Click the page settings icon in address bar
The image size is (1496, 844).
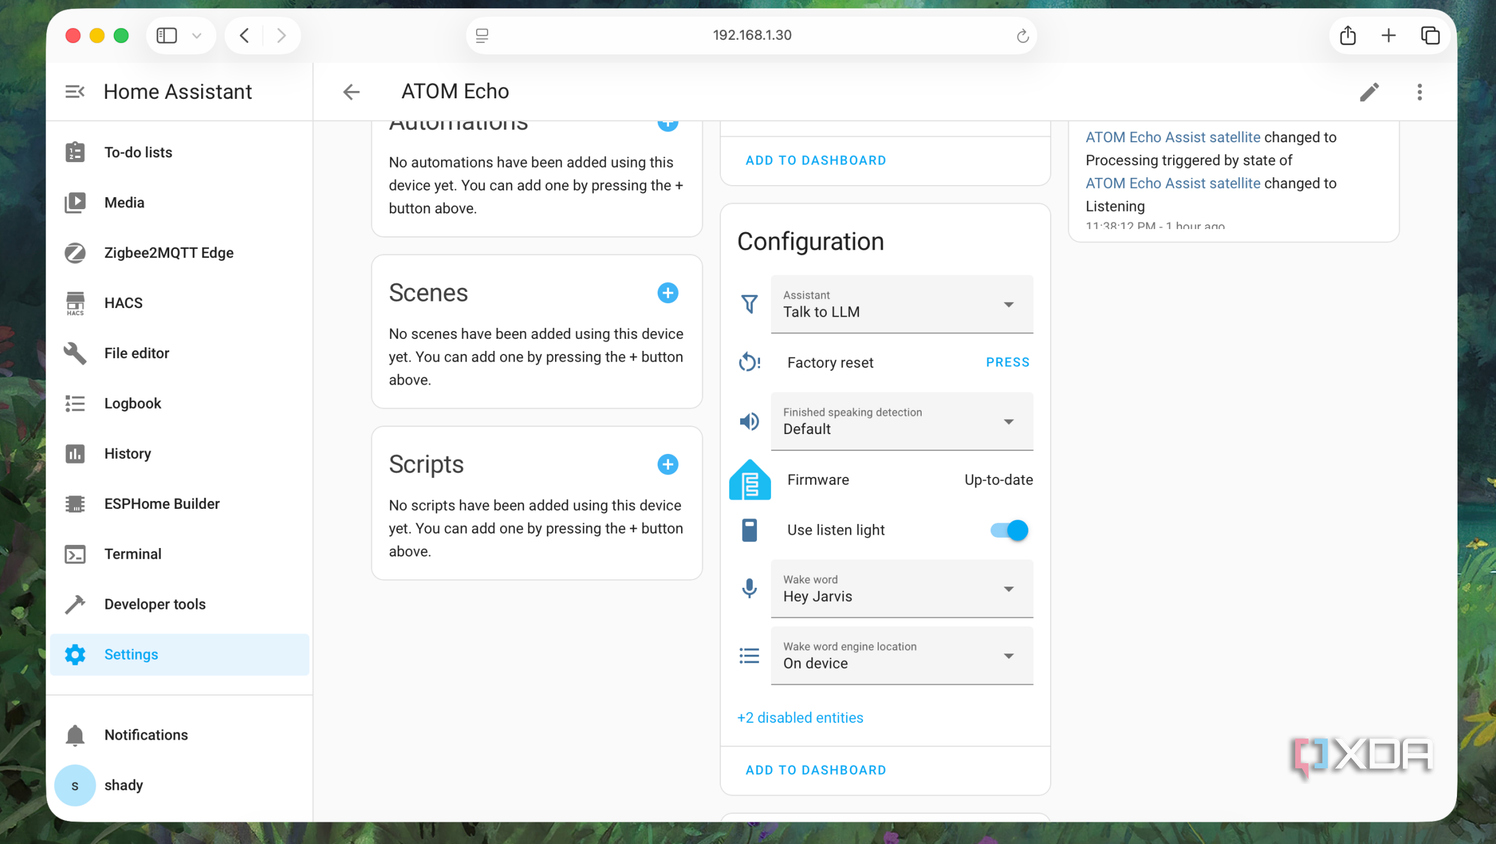tap(482, 35)
